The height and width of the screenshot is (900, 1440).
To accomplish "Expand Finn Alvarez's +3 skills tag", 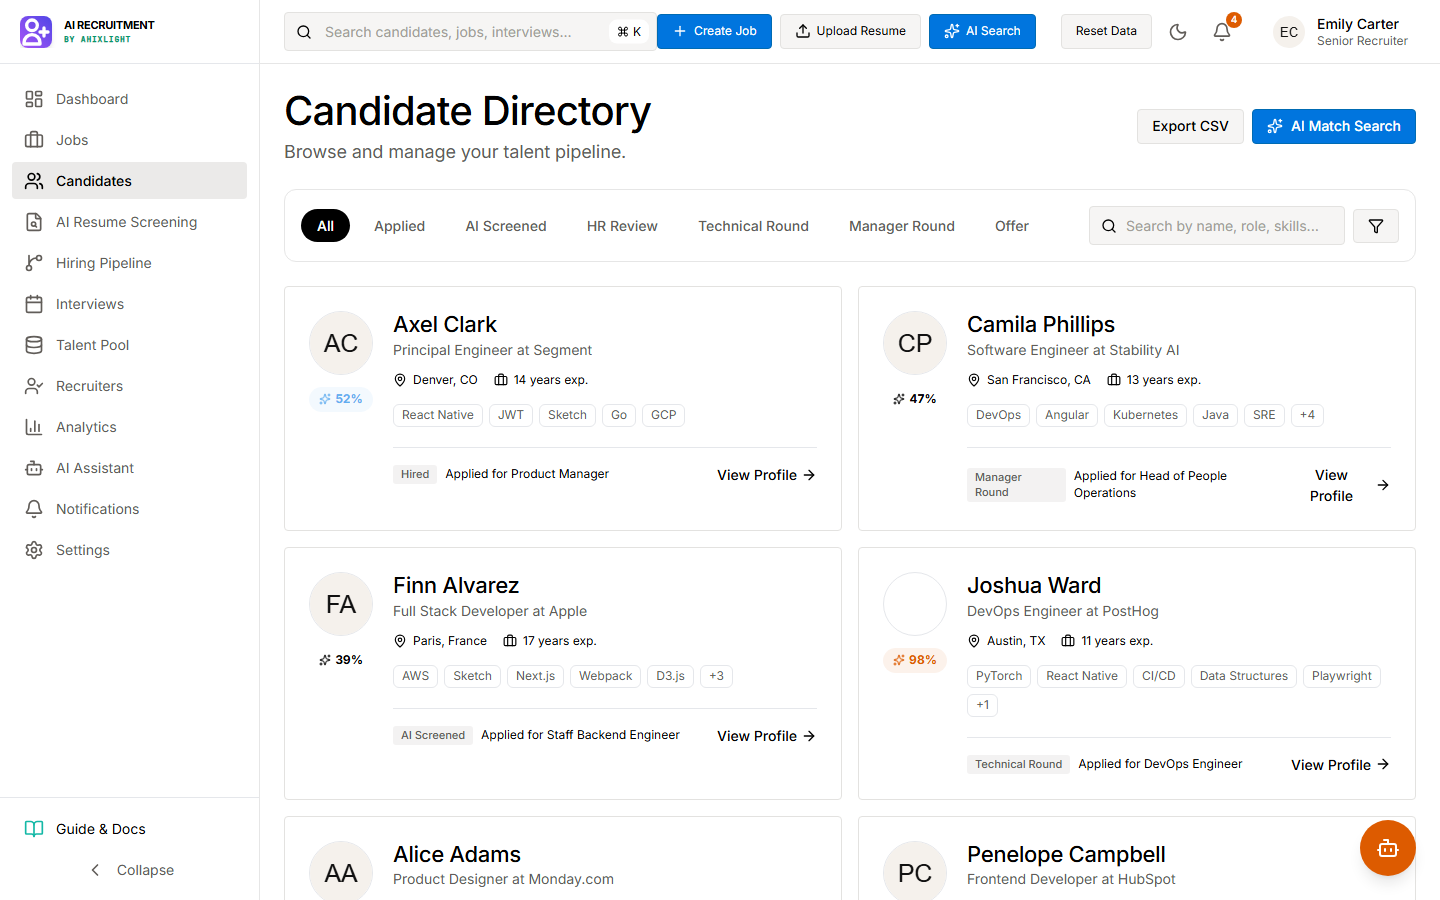I will click(x=716, y=676).
